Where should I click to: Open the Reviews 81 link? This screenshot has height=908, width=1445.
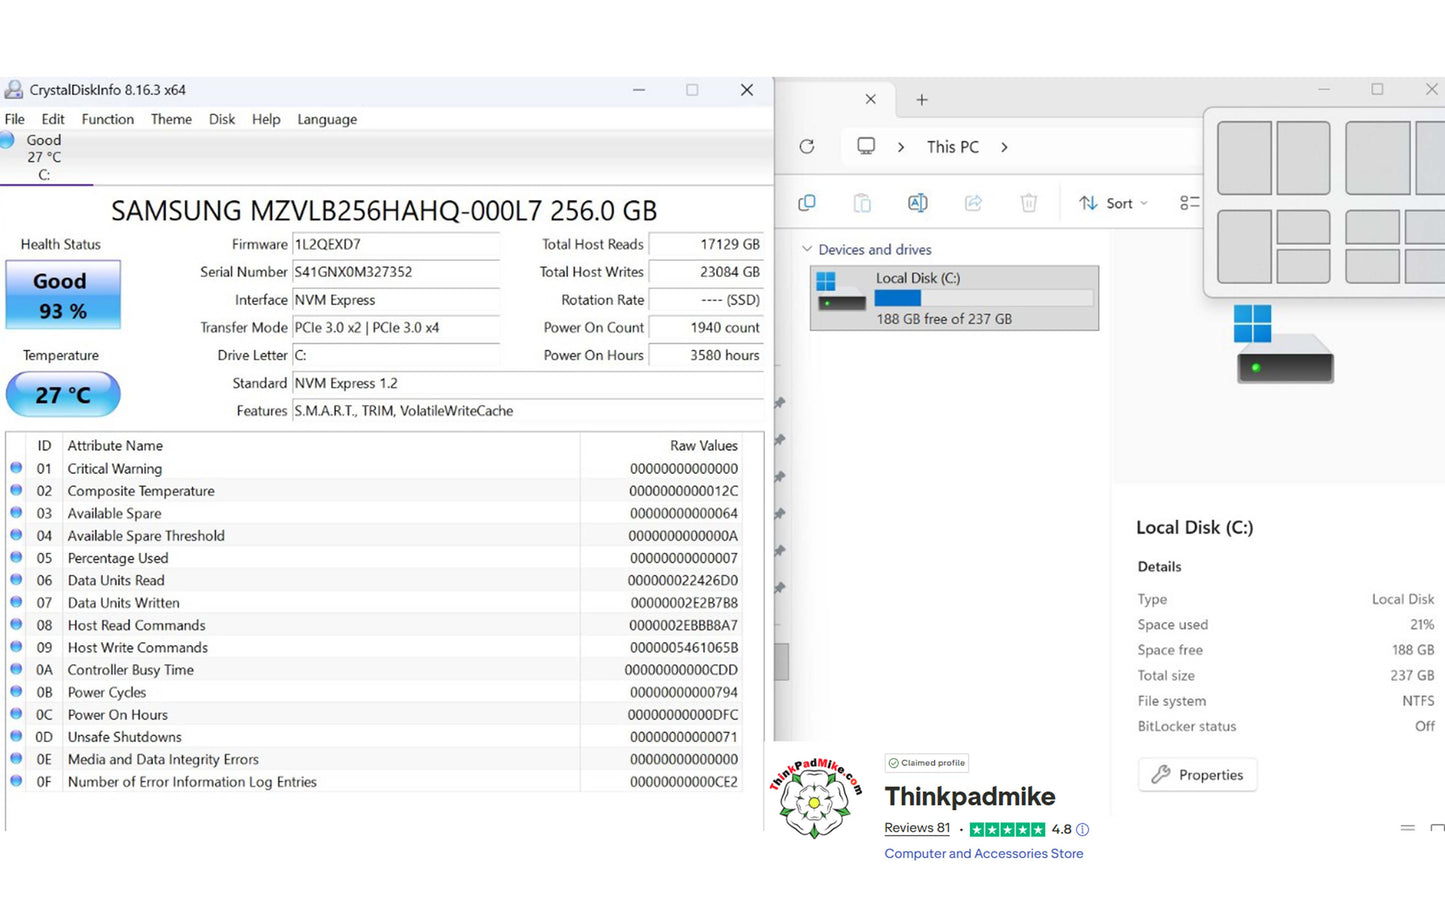917,828
